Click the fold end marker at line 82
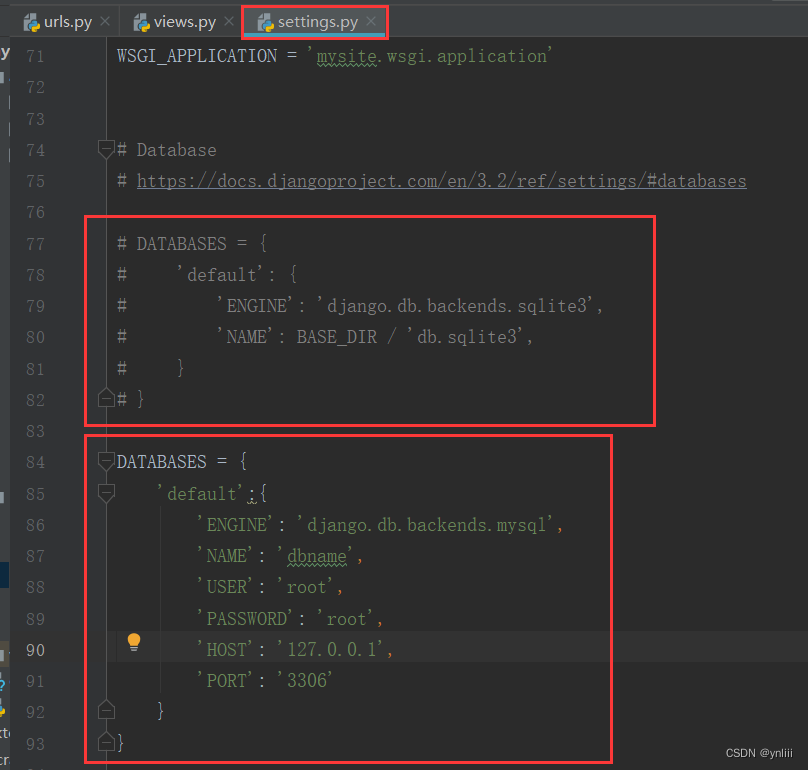808x770 pixels. [x=106, y=398]
